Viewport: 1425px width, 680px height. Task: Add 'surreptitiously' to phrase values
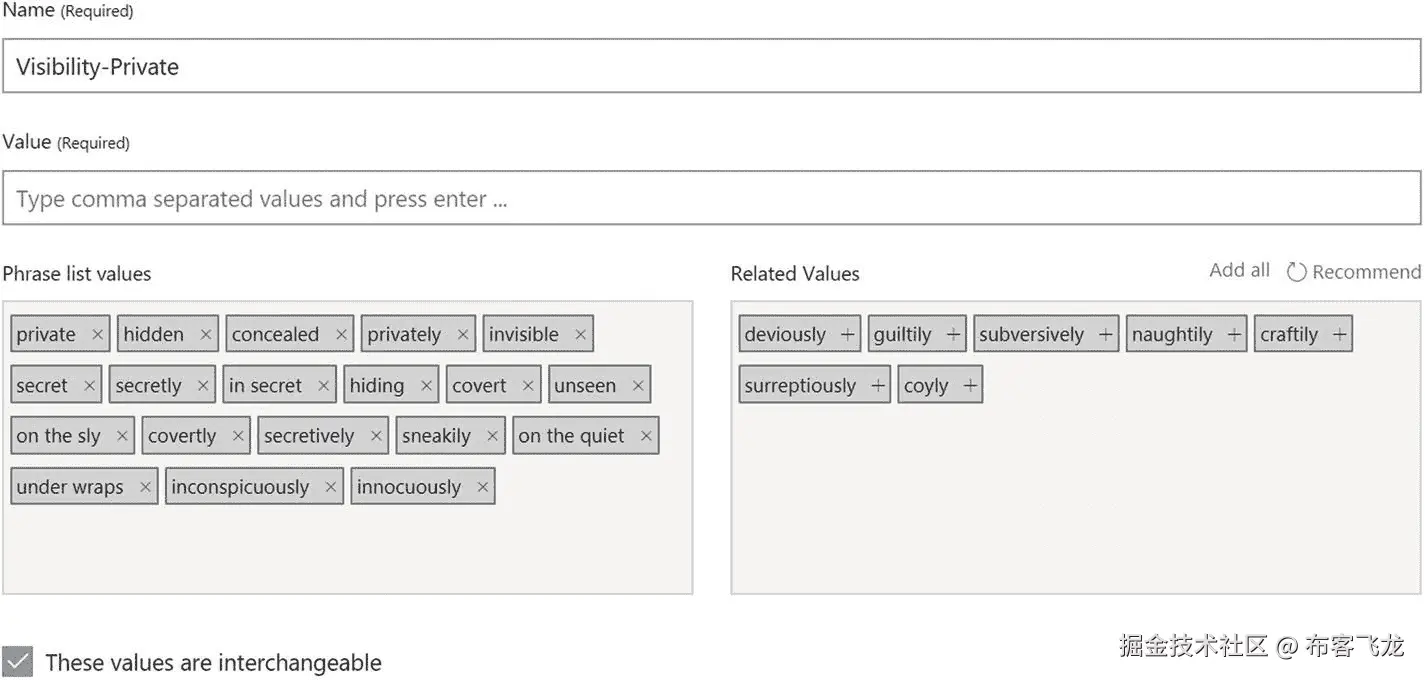point(878,386)
